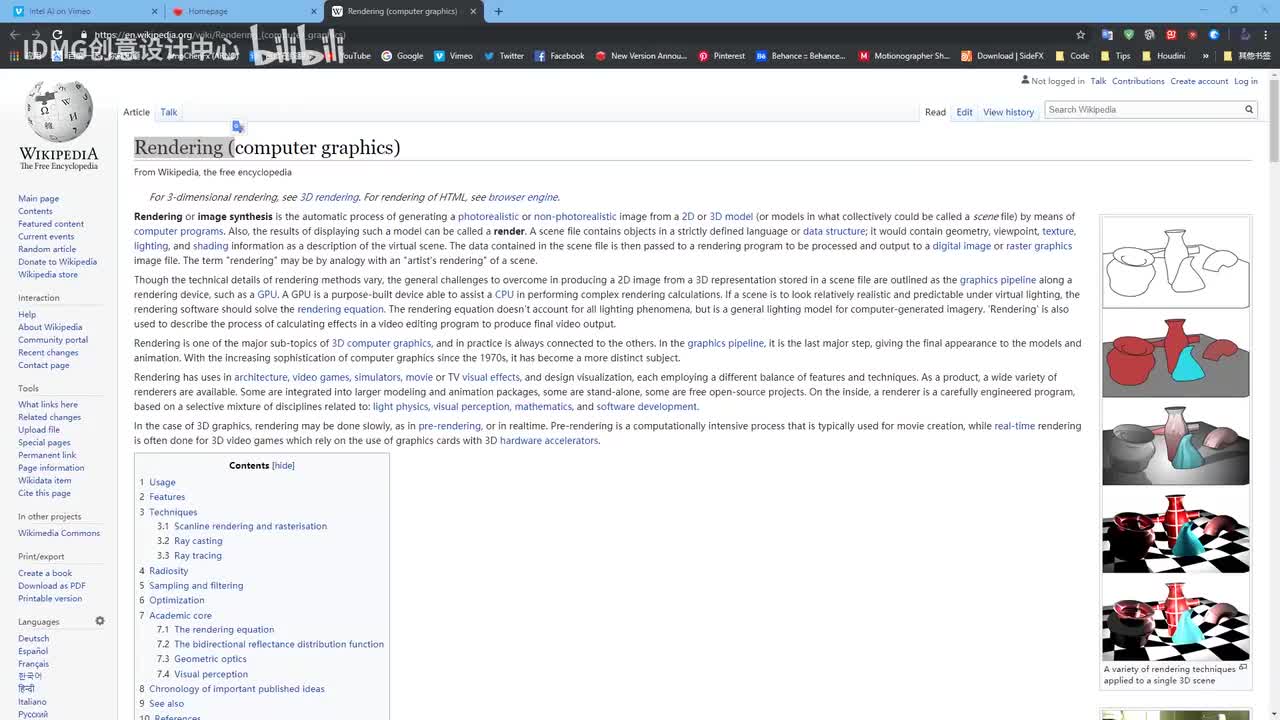Open the Contributions link

tap(1138, 81)
